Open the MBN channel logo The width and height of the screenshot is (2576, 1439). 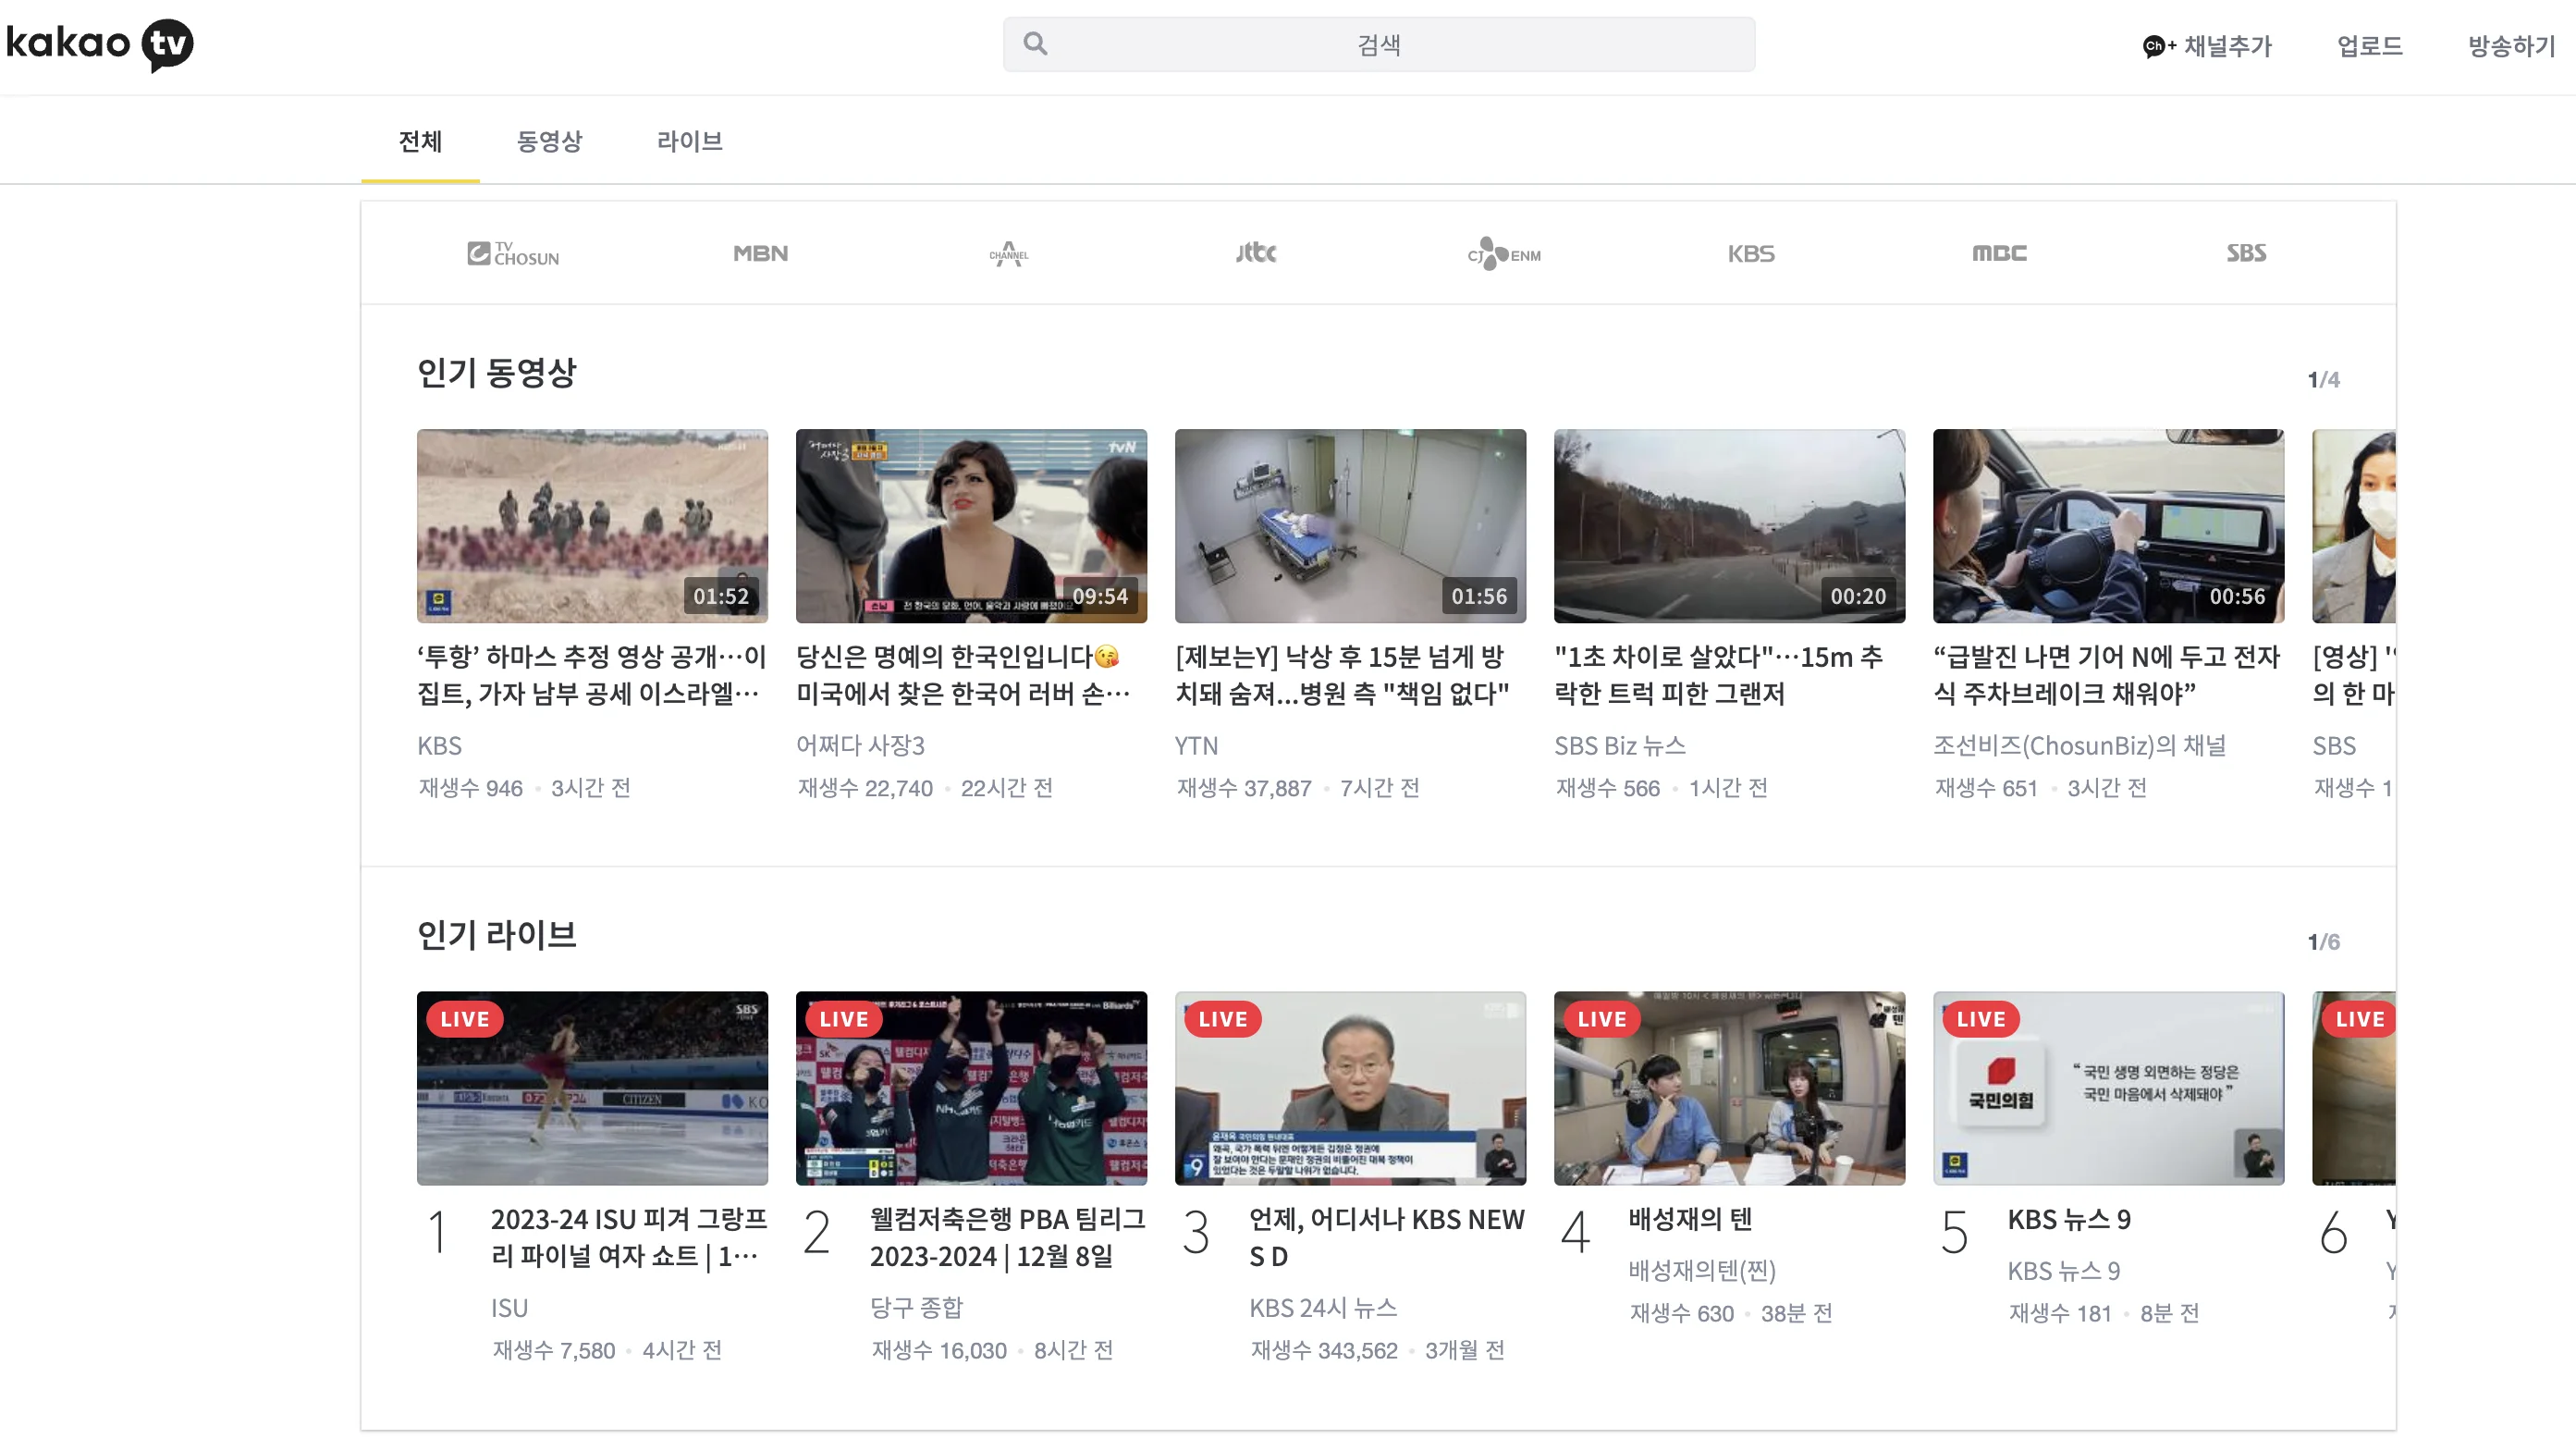tap(760, 253)
